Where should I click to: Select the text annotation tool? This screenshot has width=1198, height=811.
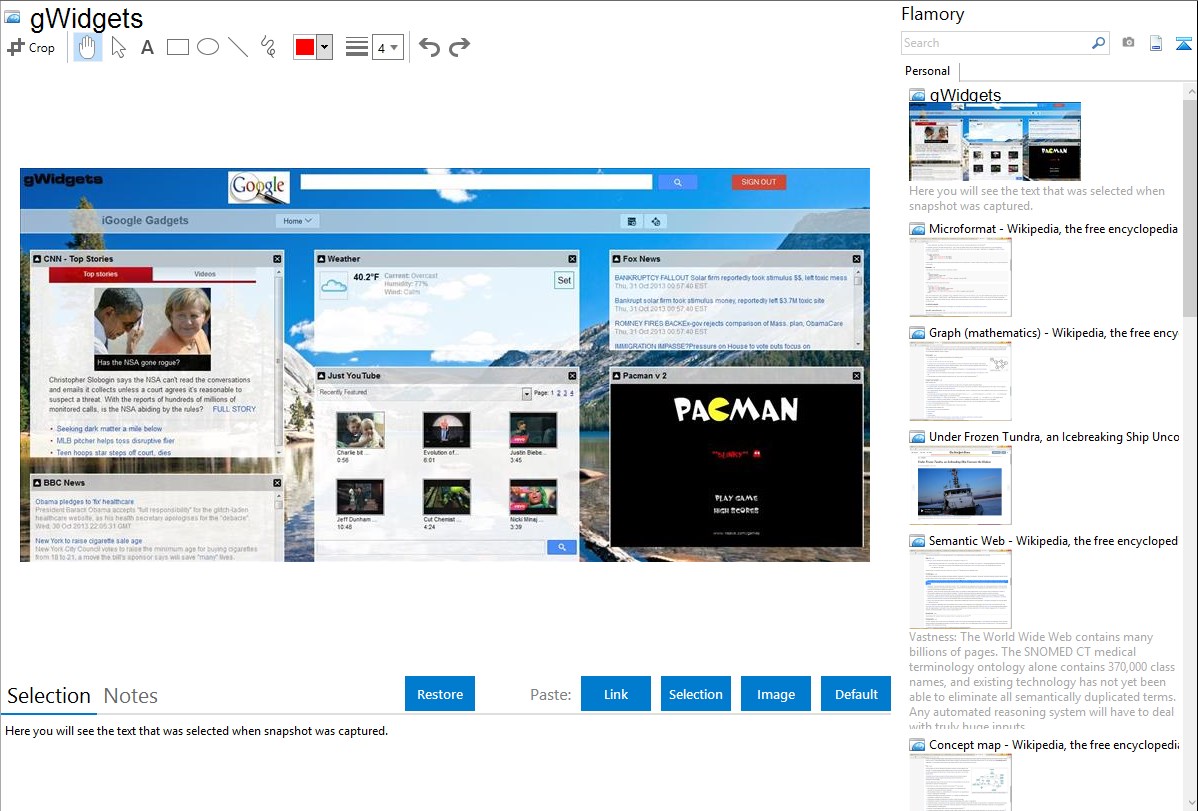click(147, 47)
